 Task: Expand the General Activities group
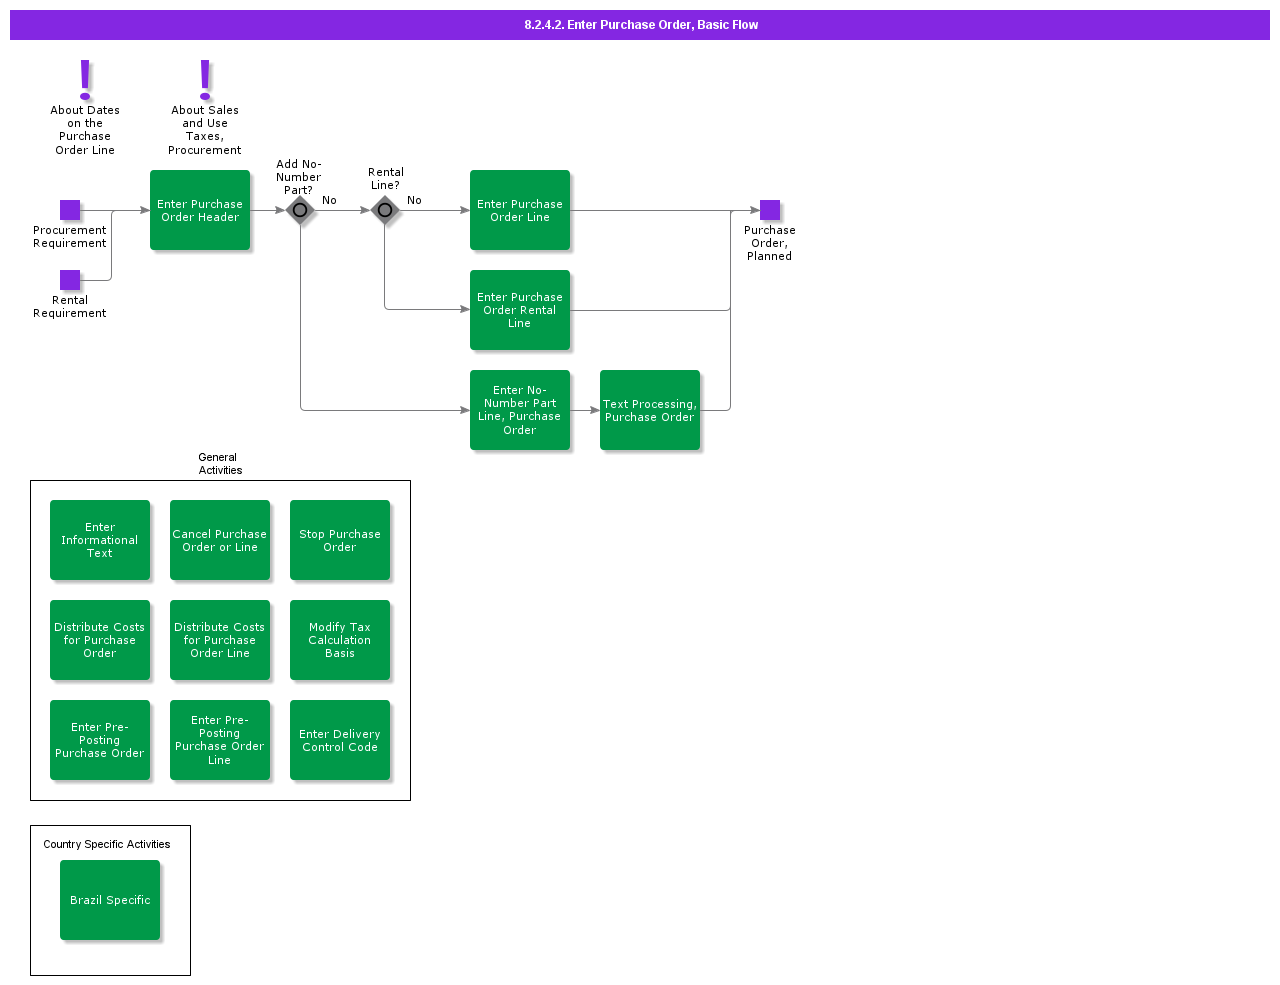click(220, 462)
